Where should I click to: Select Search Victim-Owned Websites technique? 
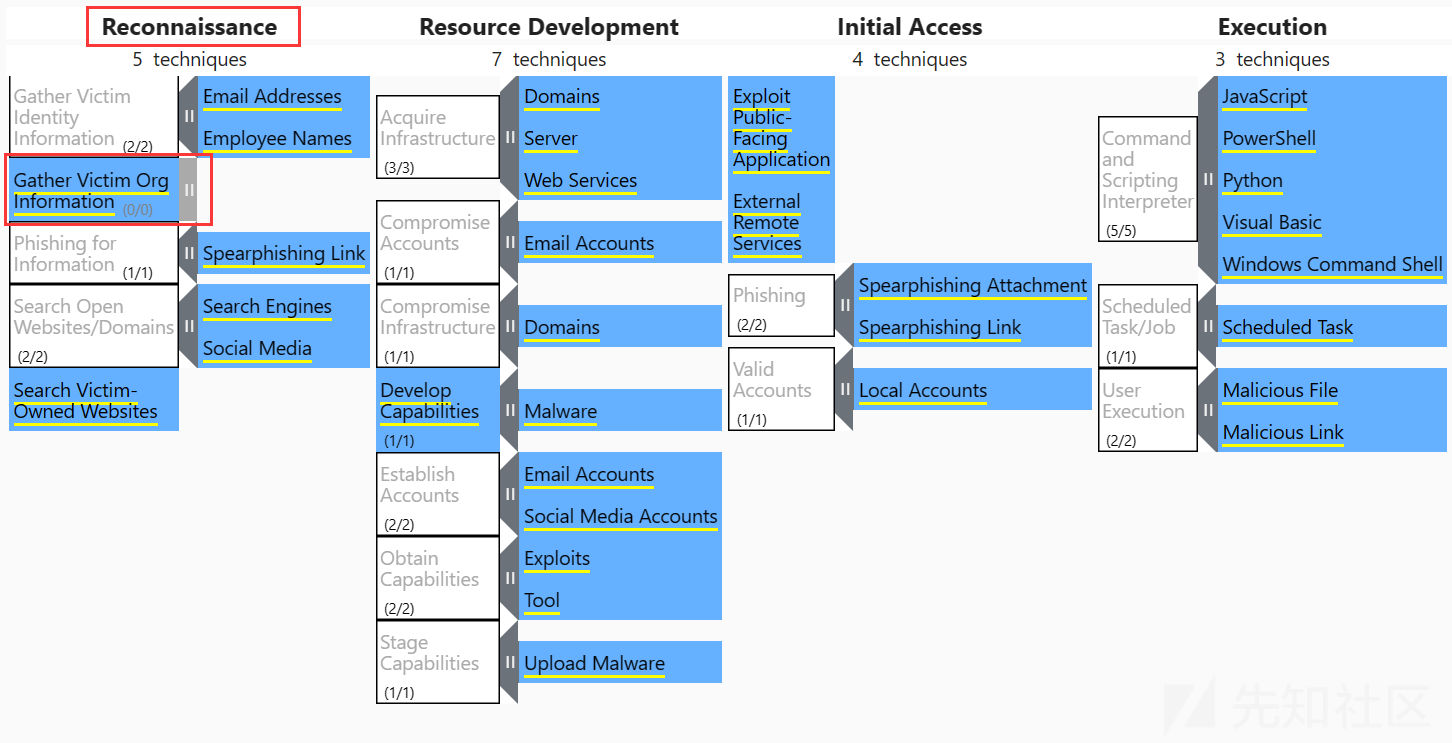(94, 400)
